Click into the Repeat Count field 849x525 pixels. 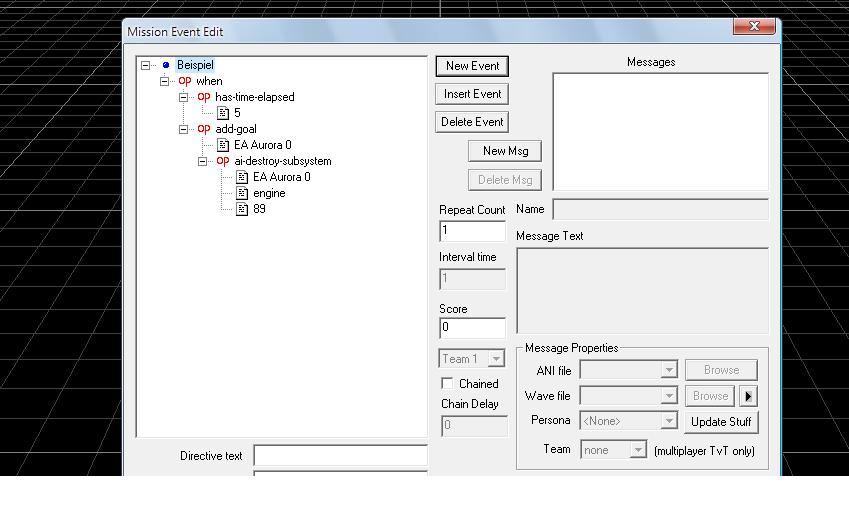click(x=472, y=231)
